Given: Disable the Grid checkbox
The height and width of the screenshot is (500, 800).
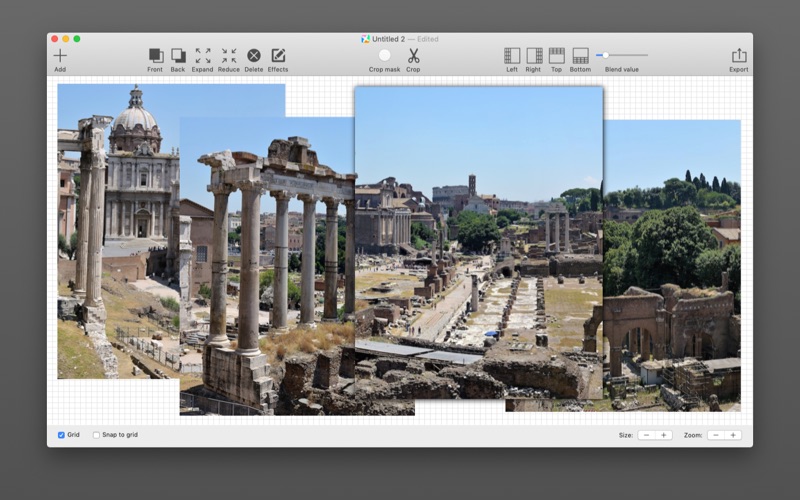Looking at the screenshot, I should pos(61,435).
